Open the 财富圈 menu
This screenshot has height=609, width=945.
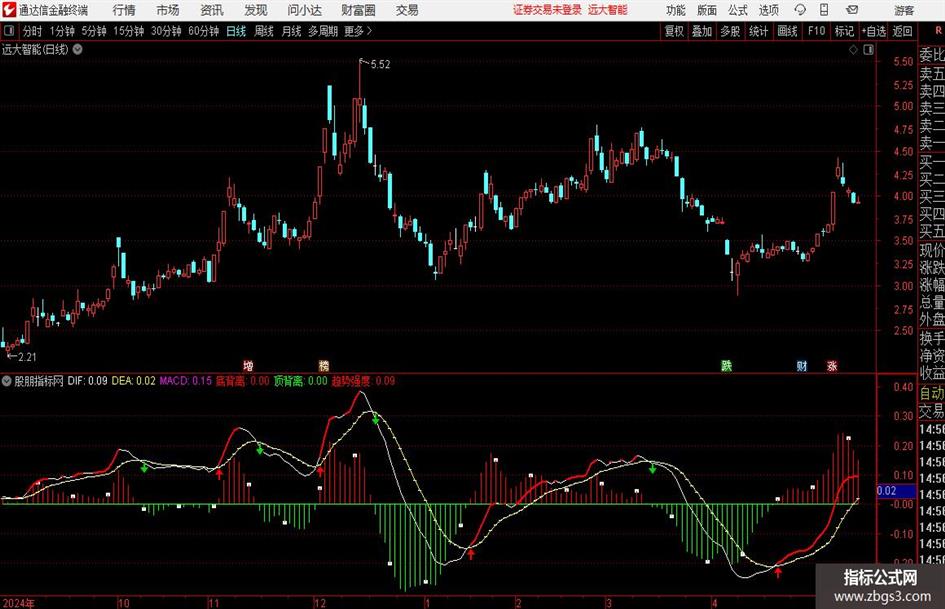tap(358, 10)
